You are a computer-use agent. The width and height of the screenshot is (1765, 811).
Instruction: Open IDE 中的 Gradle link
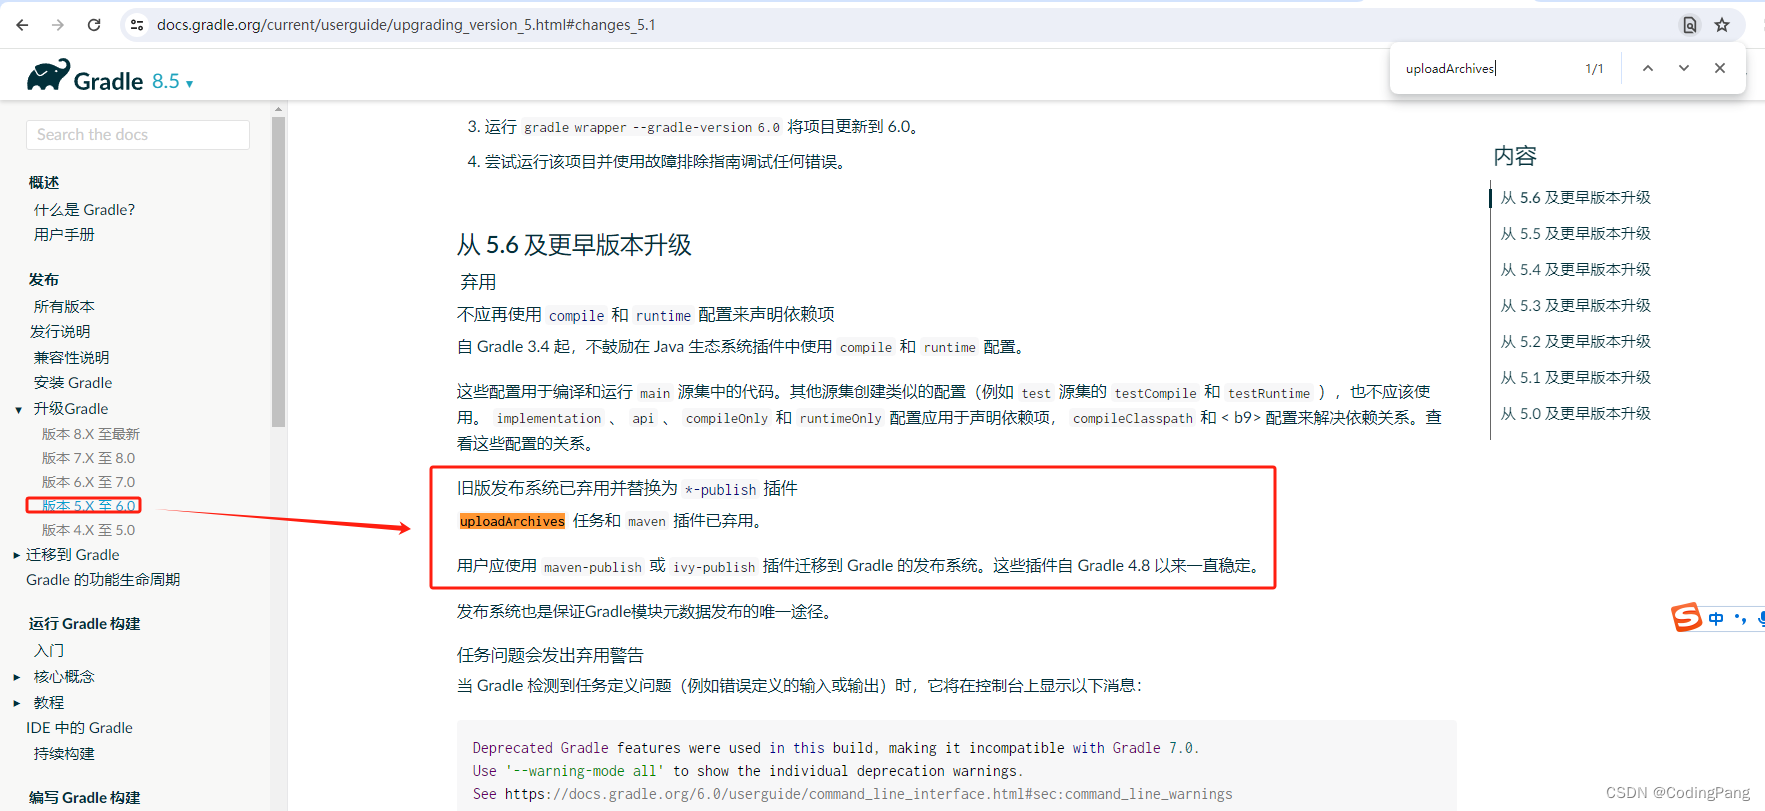tap(79, 728)
